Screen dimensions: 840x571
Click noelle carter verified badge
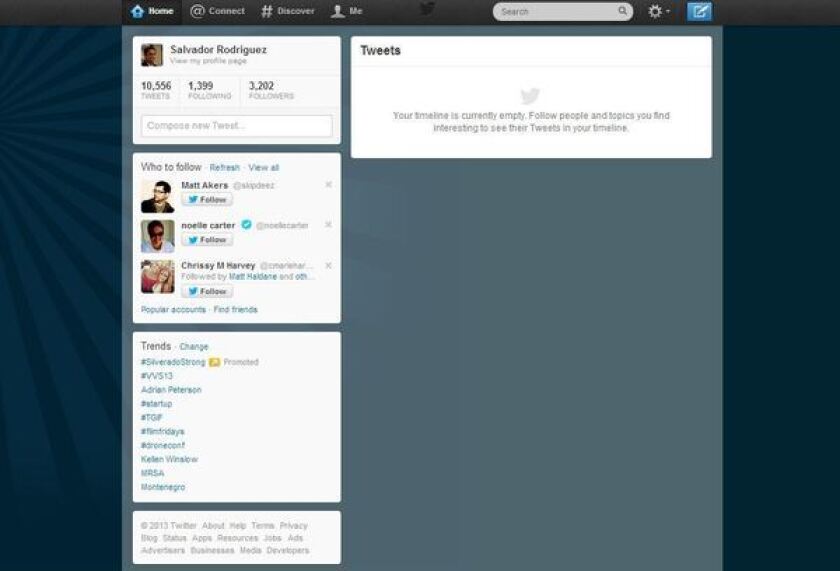246,224
